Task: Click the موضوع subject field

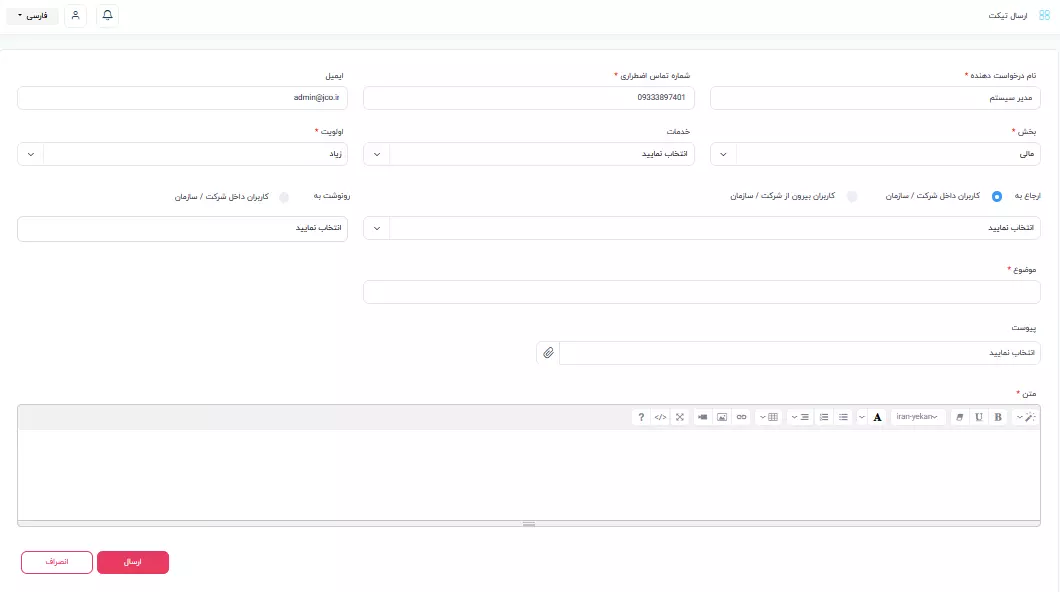Action: coord(702,292)
